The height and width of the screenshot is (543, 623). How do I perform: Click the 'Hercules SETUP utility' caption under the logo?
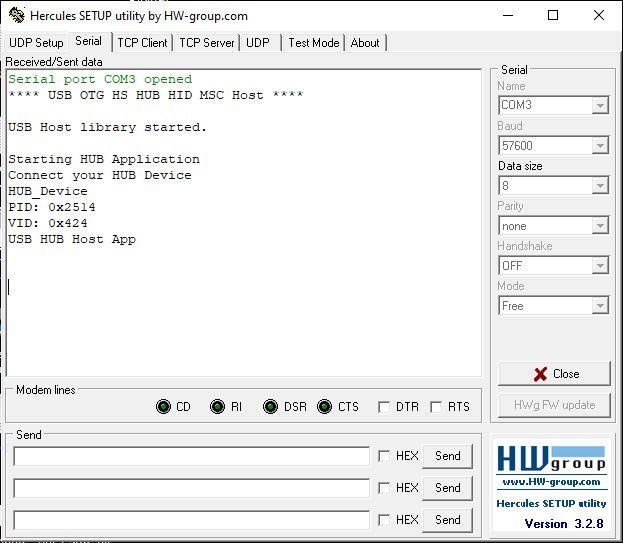[x=551, y=503]
